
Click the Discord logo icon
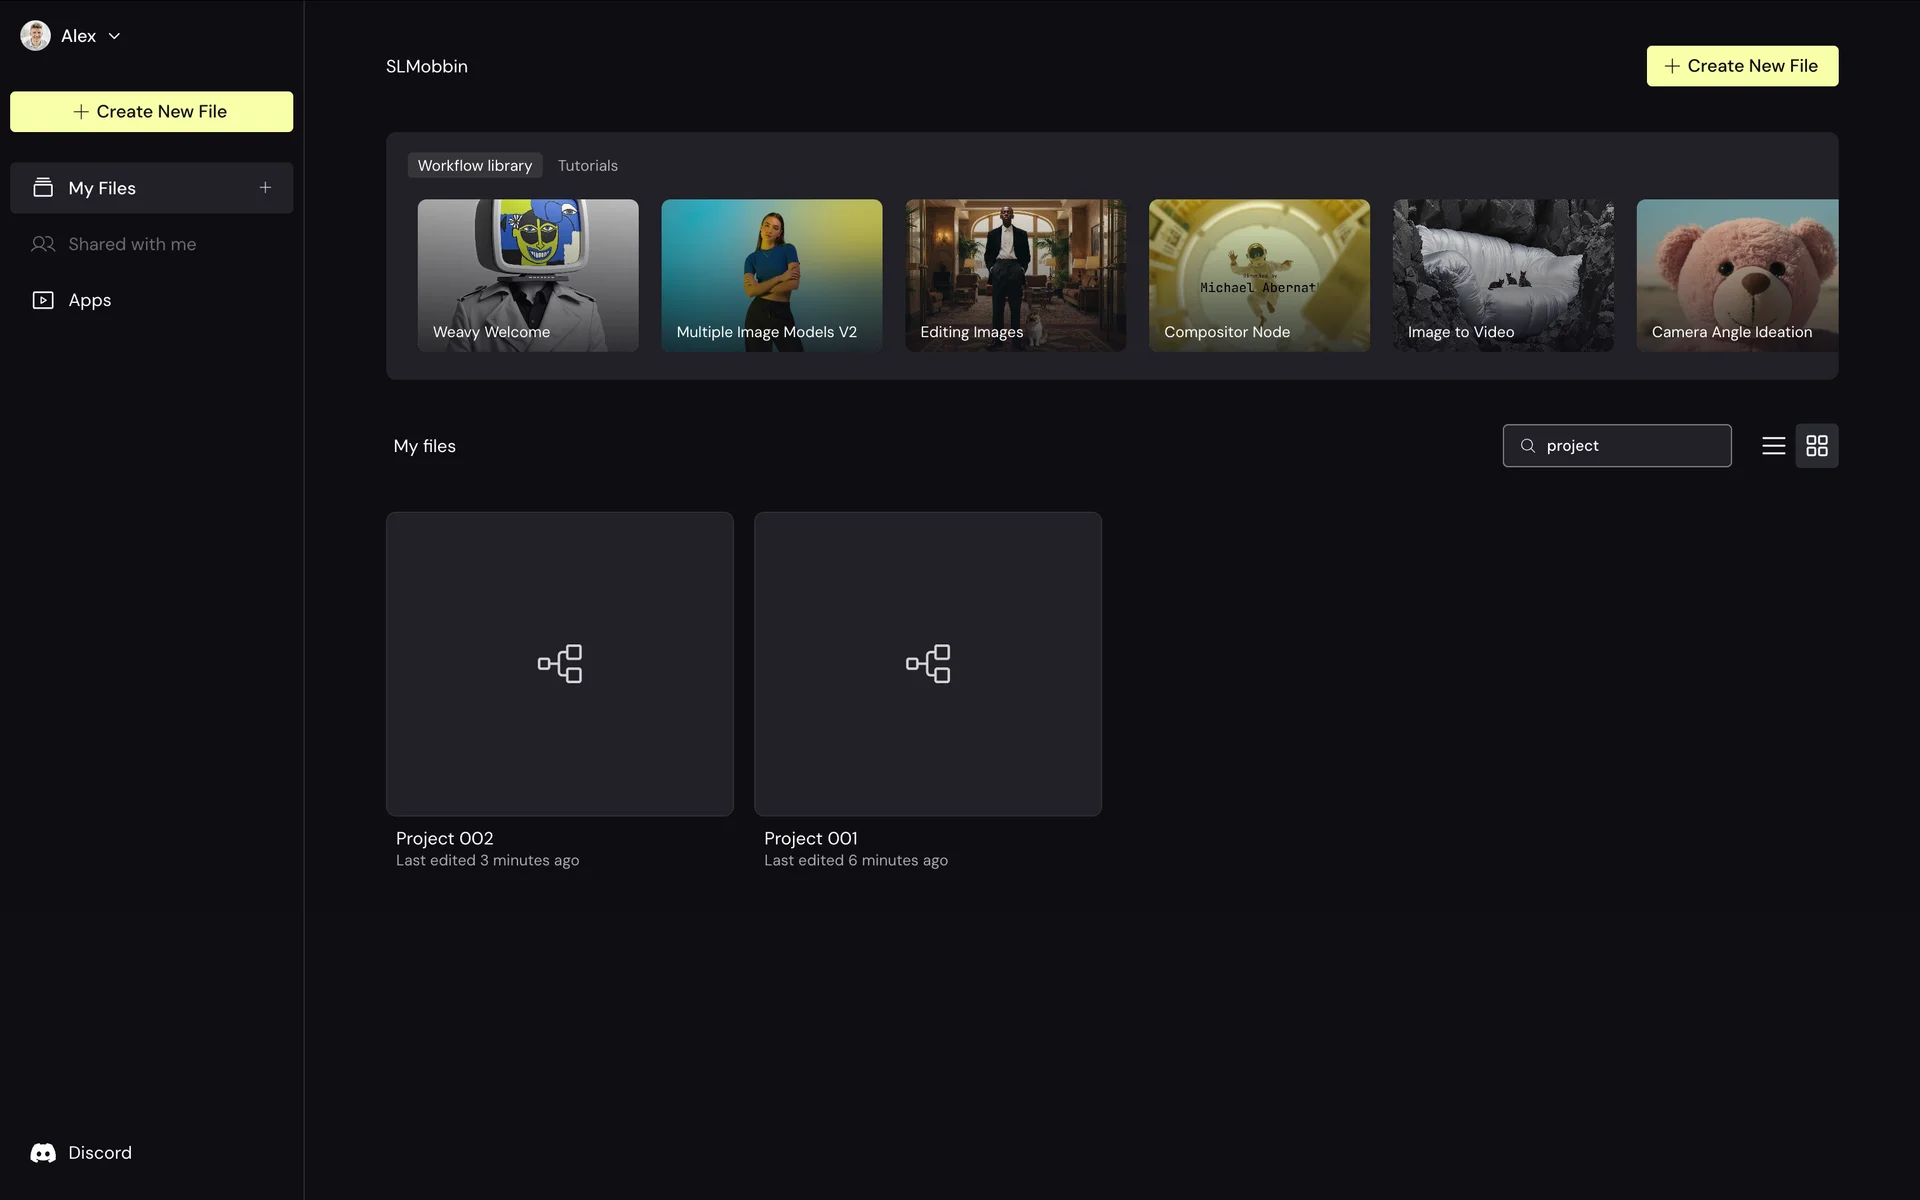point(43,1153)
